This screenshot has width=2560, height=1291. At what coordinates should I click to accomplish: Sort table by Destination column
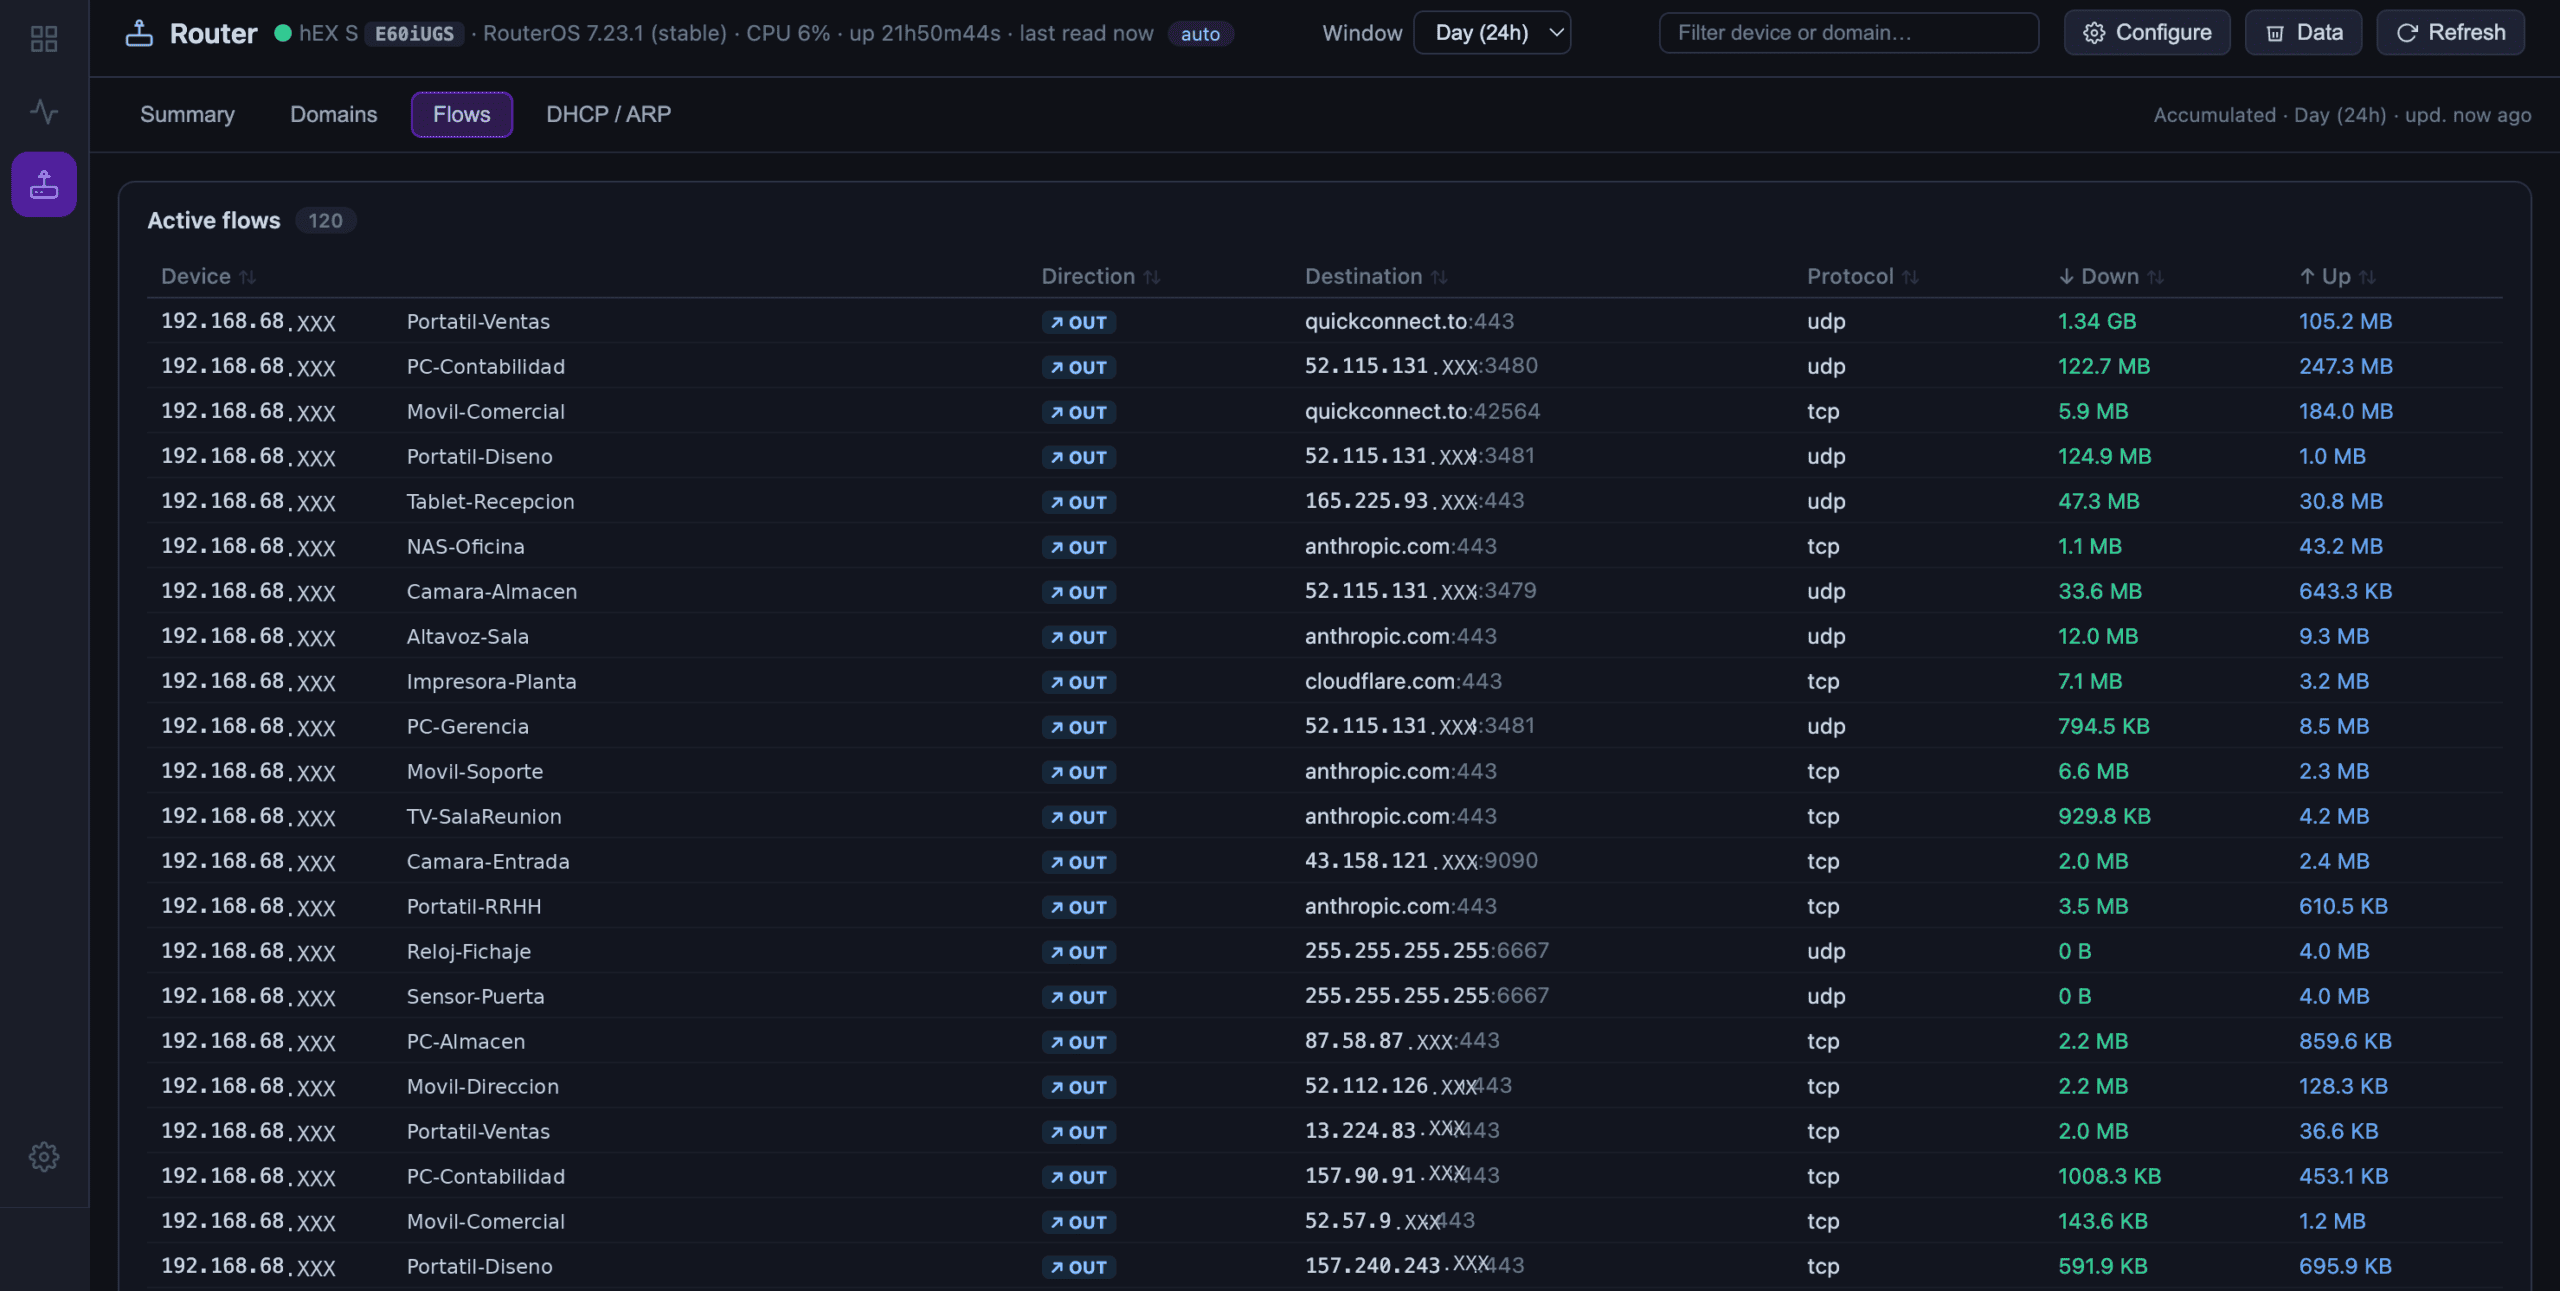coord(1375,276)
